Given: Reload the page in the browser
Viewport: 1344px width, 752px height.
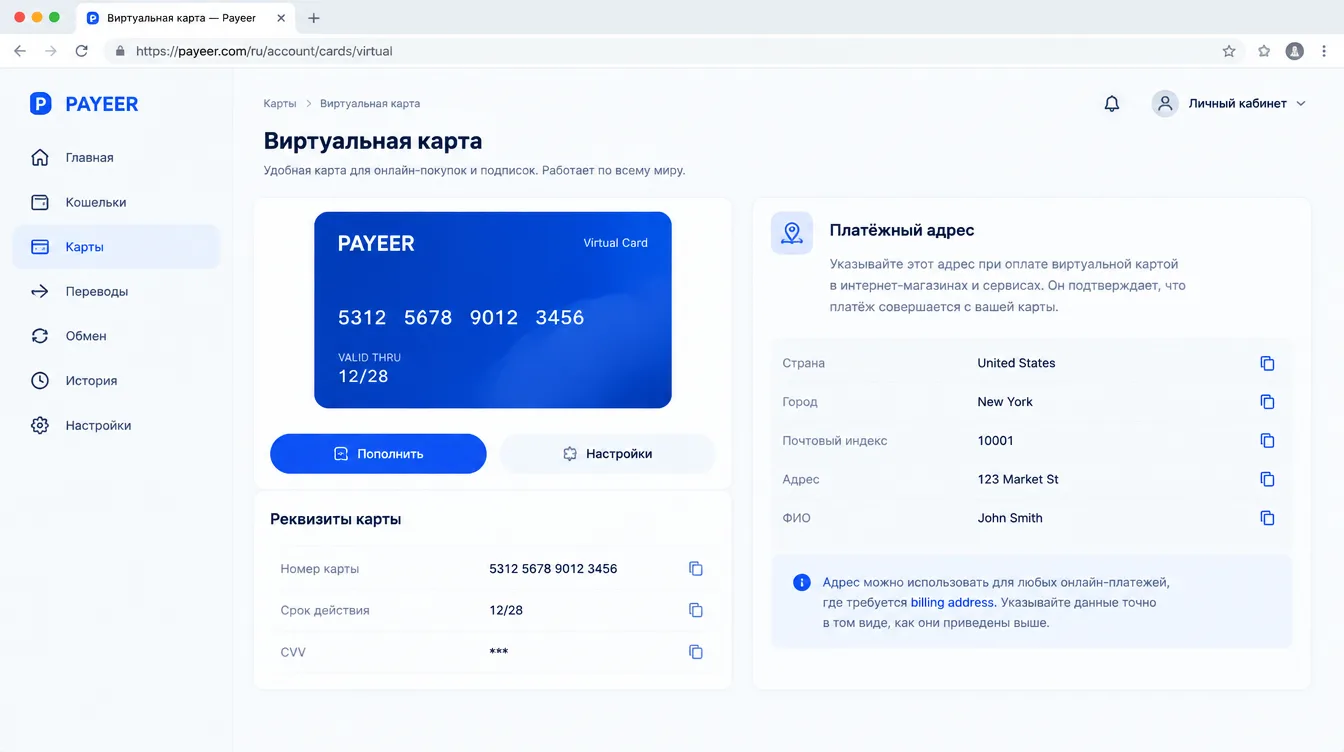Looking at the screenshot, I should tap(82, 51).
